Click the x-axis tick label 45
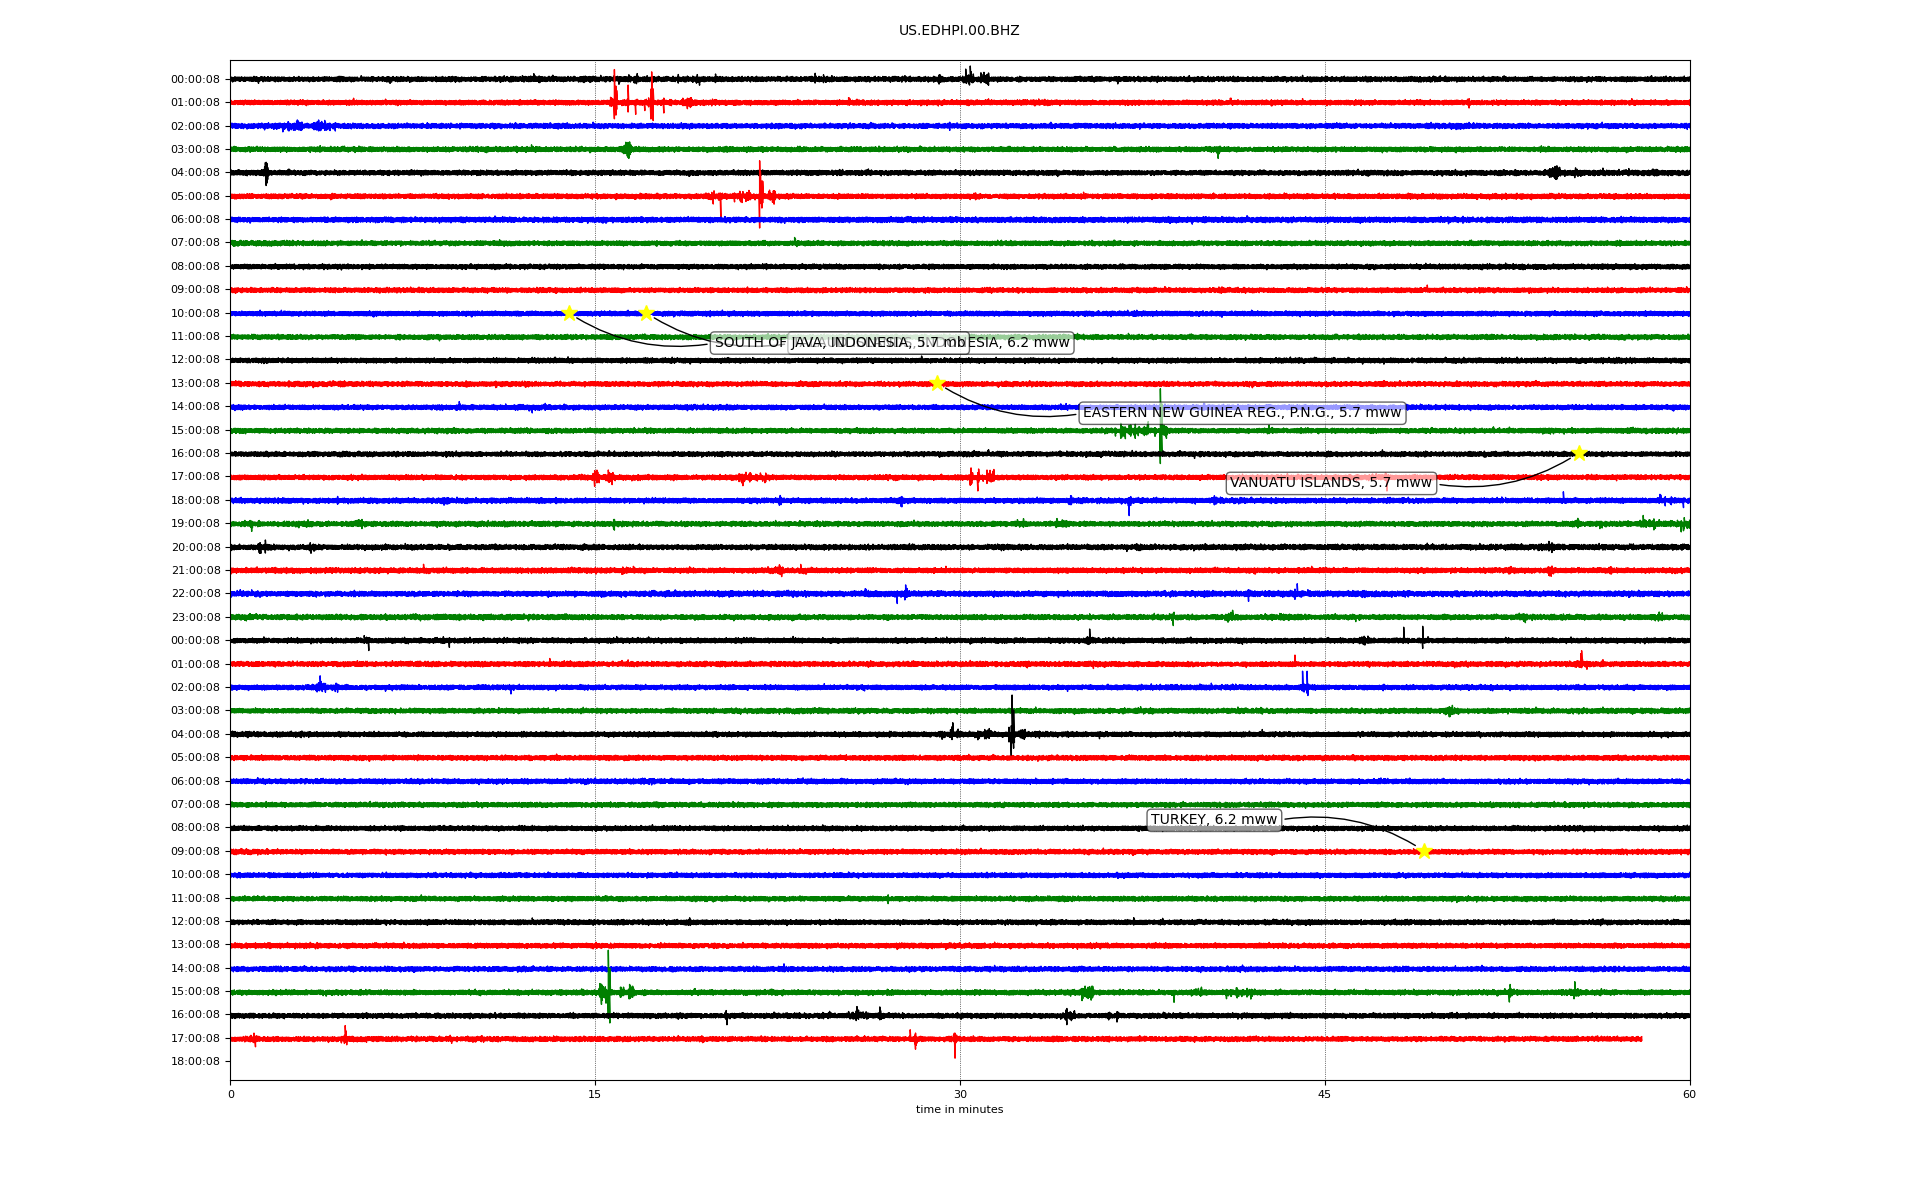The height and width of the screenshot is (1200, 1920). [1325, 1094]
